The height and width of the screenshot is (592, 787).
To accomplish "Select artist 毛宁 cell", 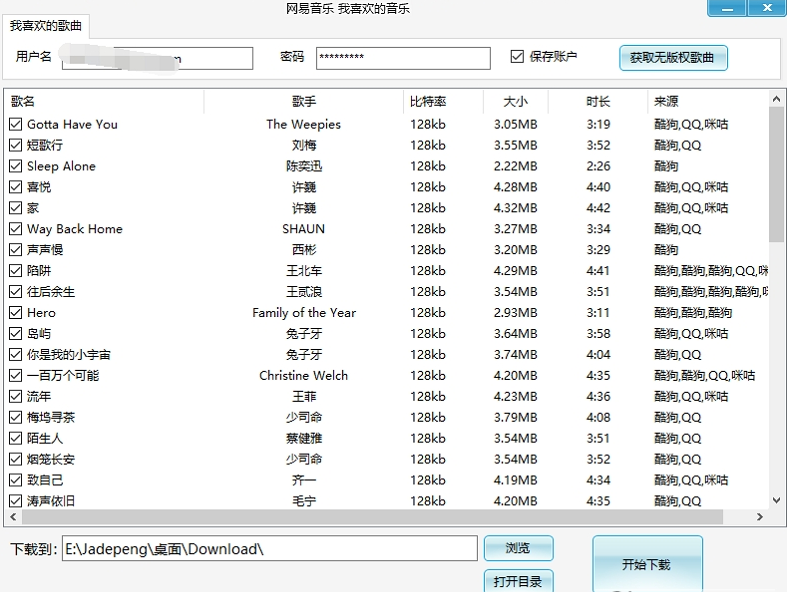I will 304,501.
